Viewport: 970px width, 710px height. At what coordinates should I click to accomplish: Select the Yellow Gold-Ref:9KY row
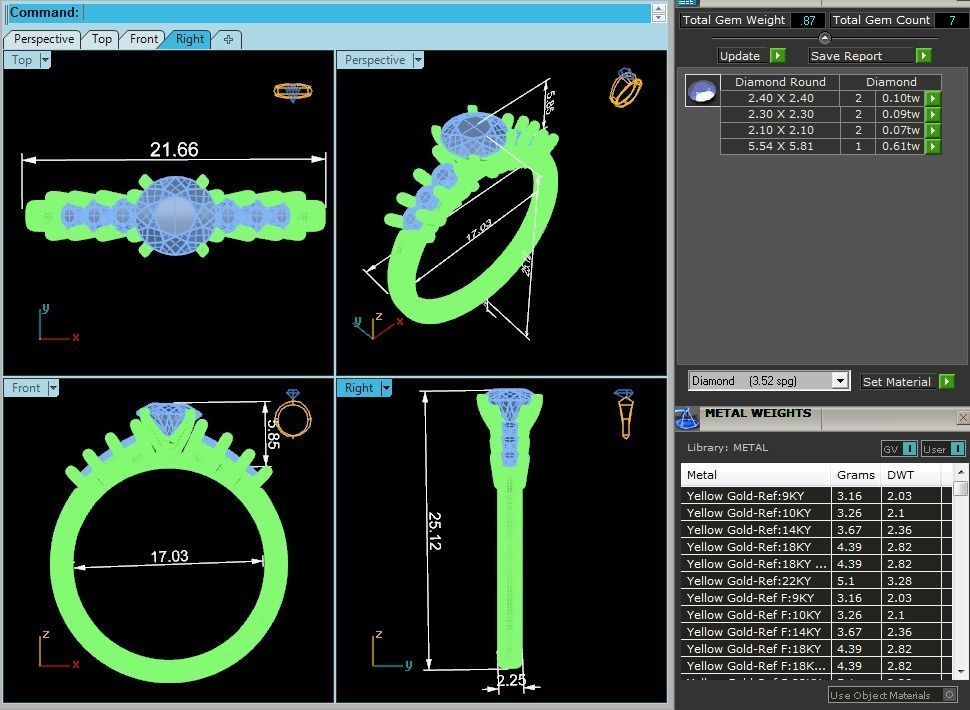[817, 496]
